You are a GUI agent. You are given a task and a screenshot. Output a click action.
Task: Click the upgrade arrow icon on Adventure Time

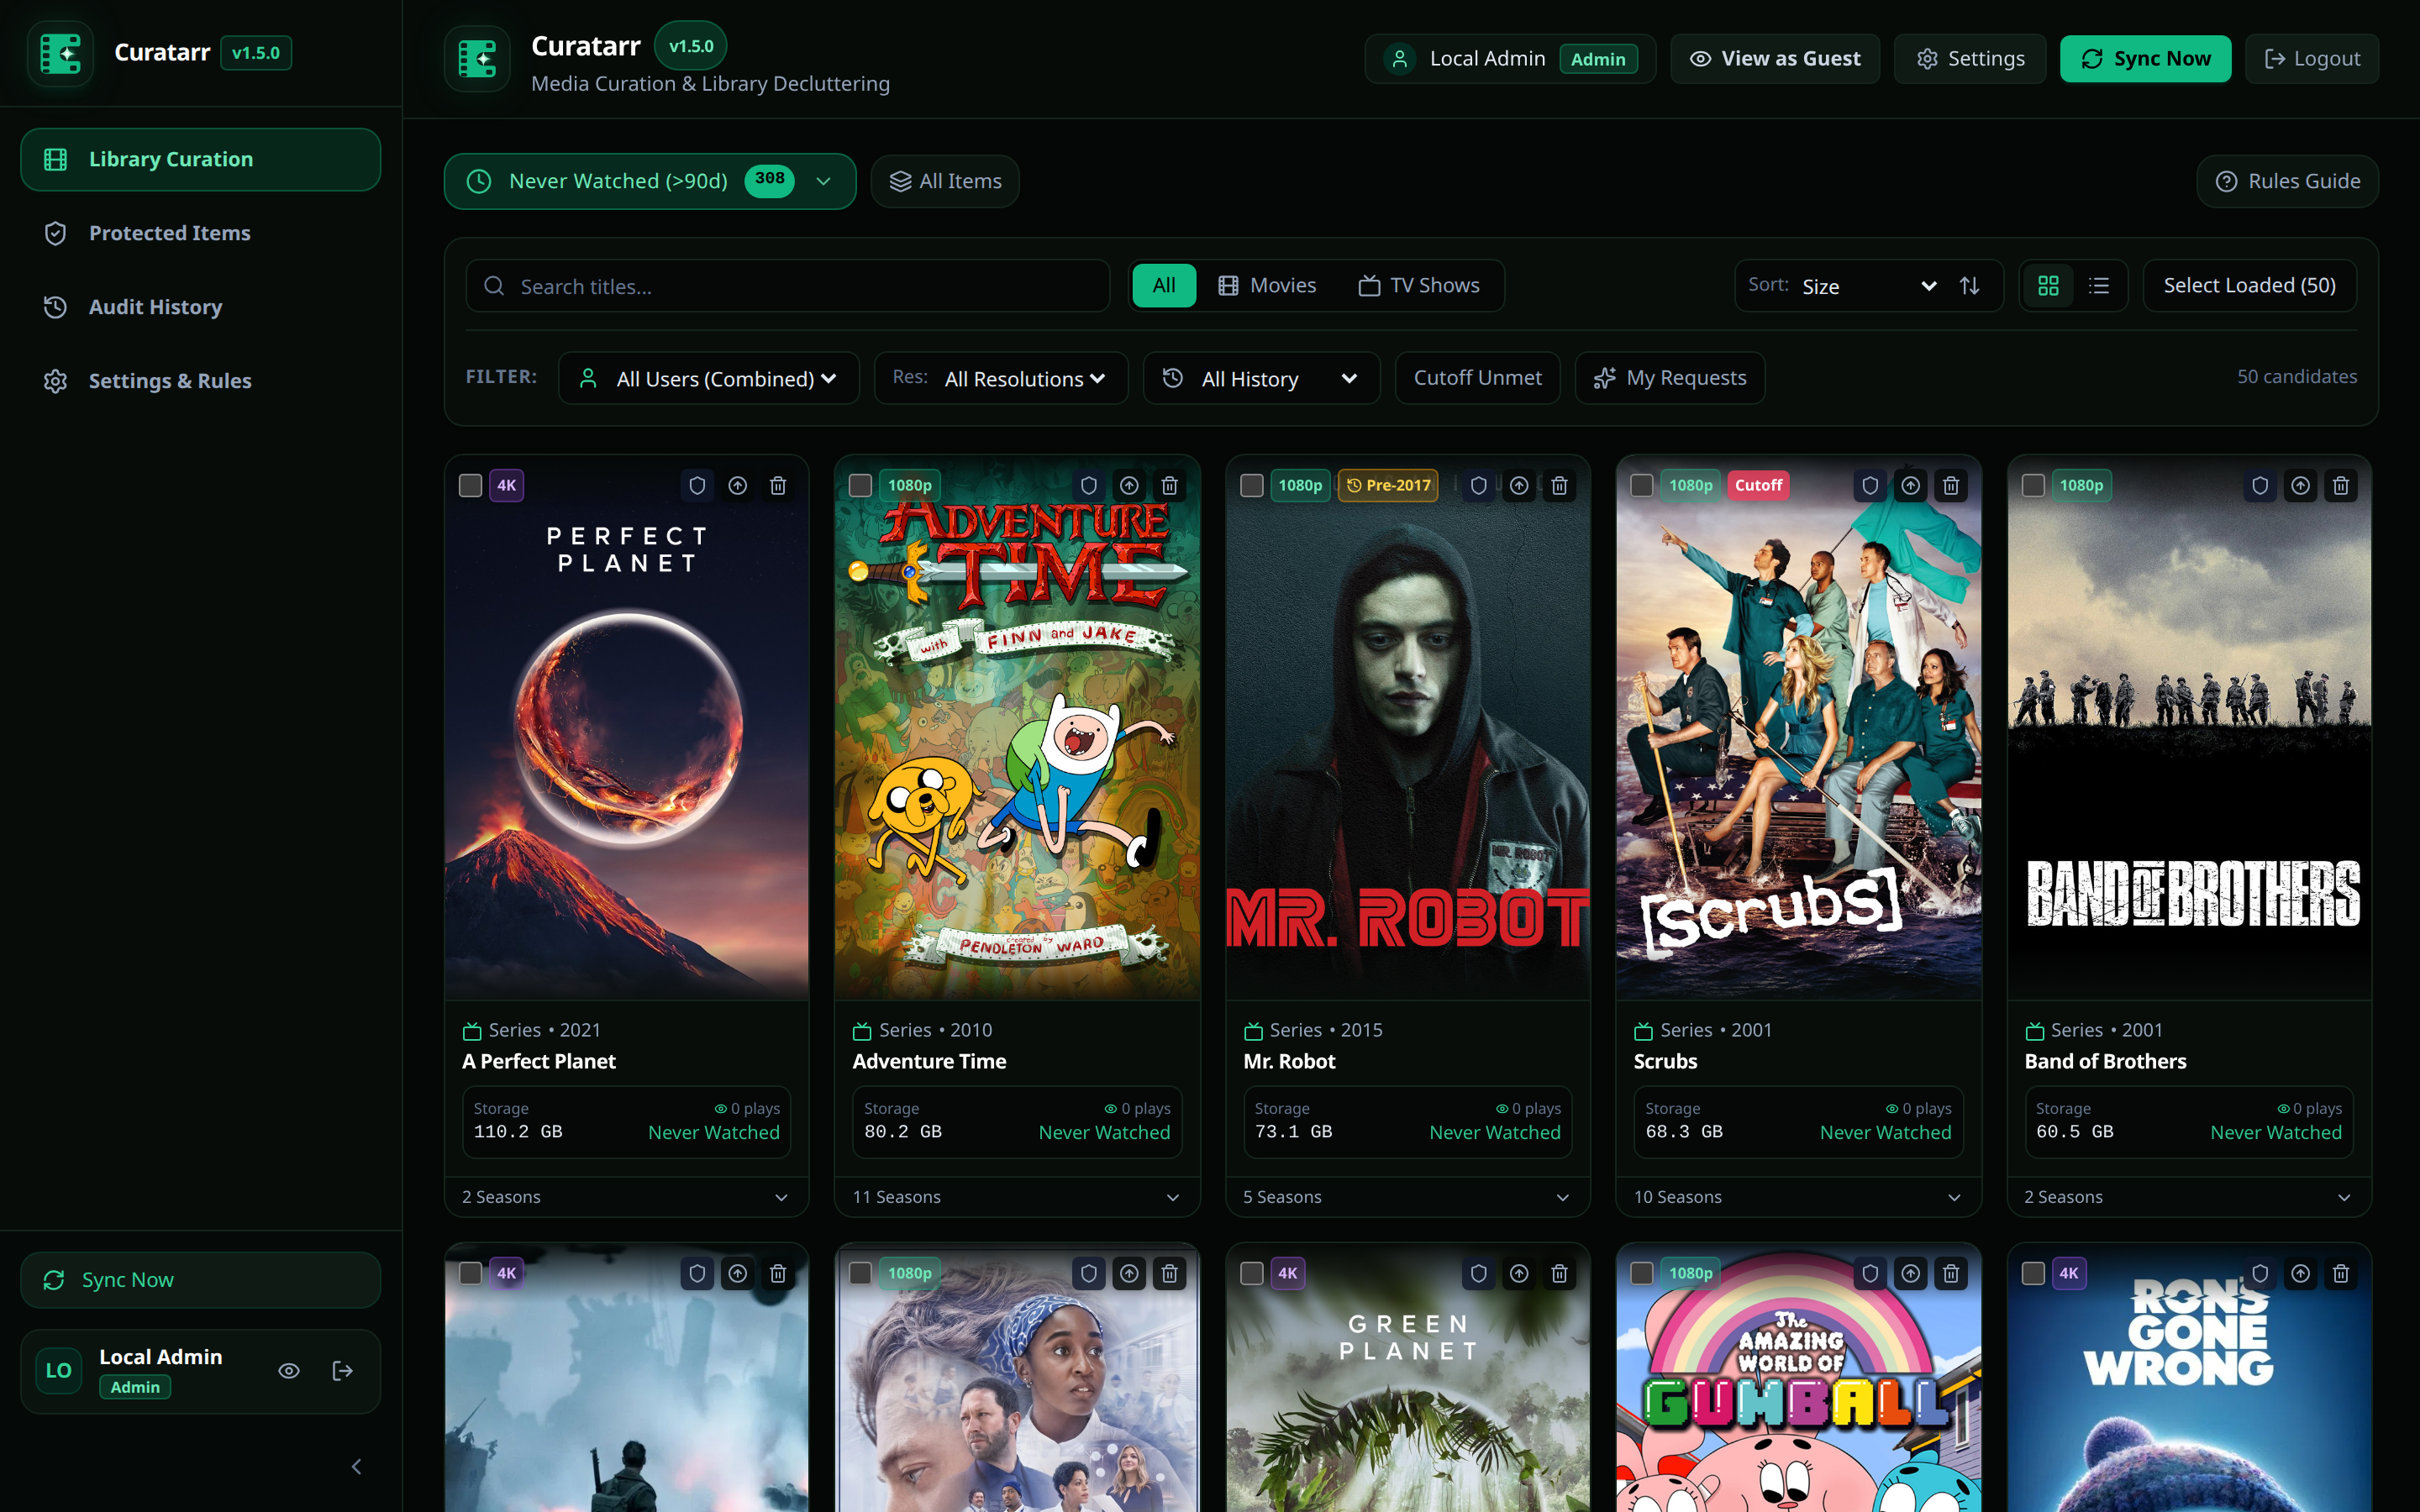point(1129,485)
